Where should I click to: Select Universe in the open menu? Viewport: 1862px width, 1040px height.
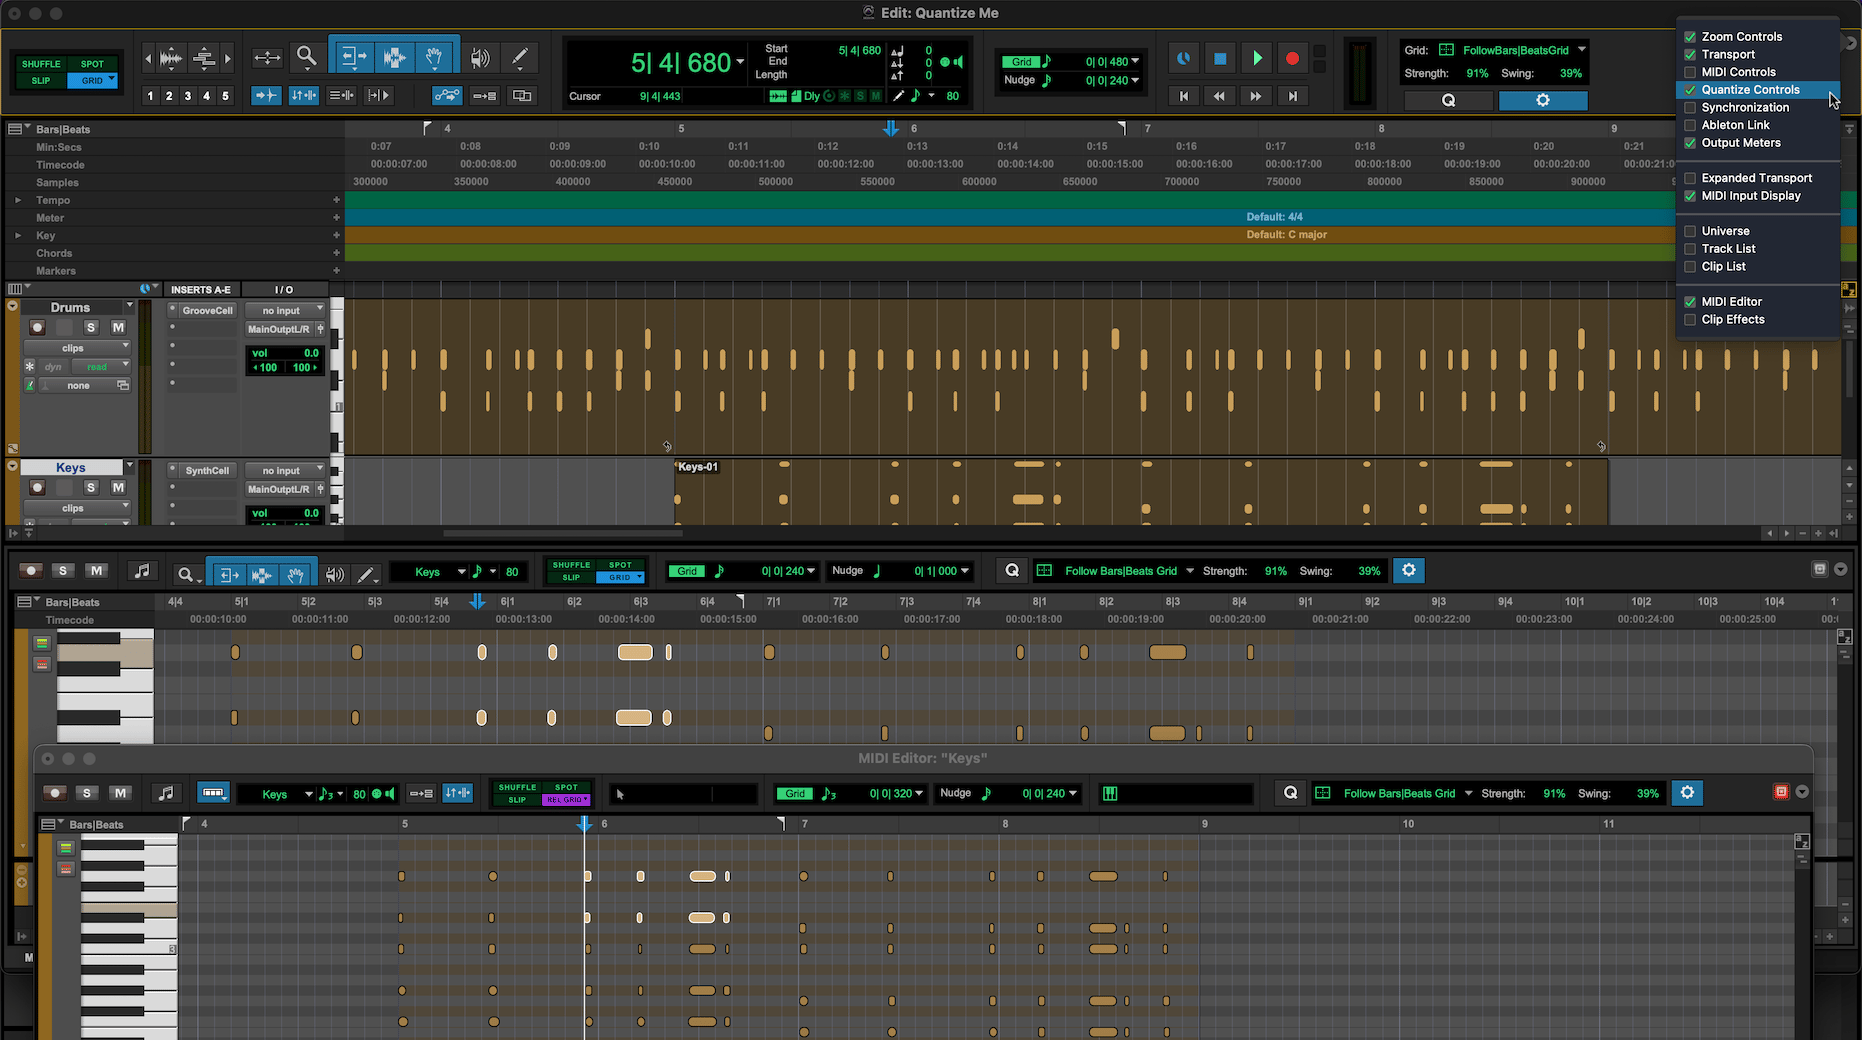point(1723,230)
